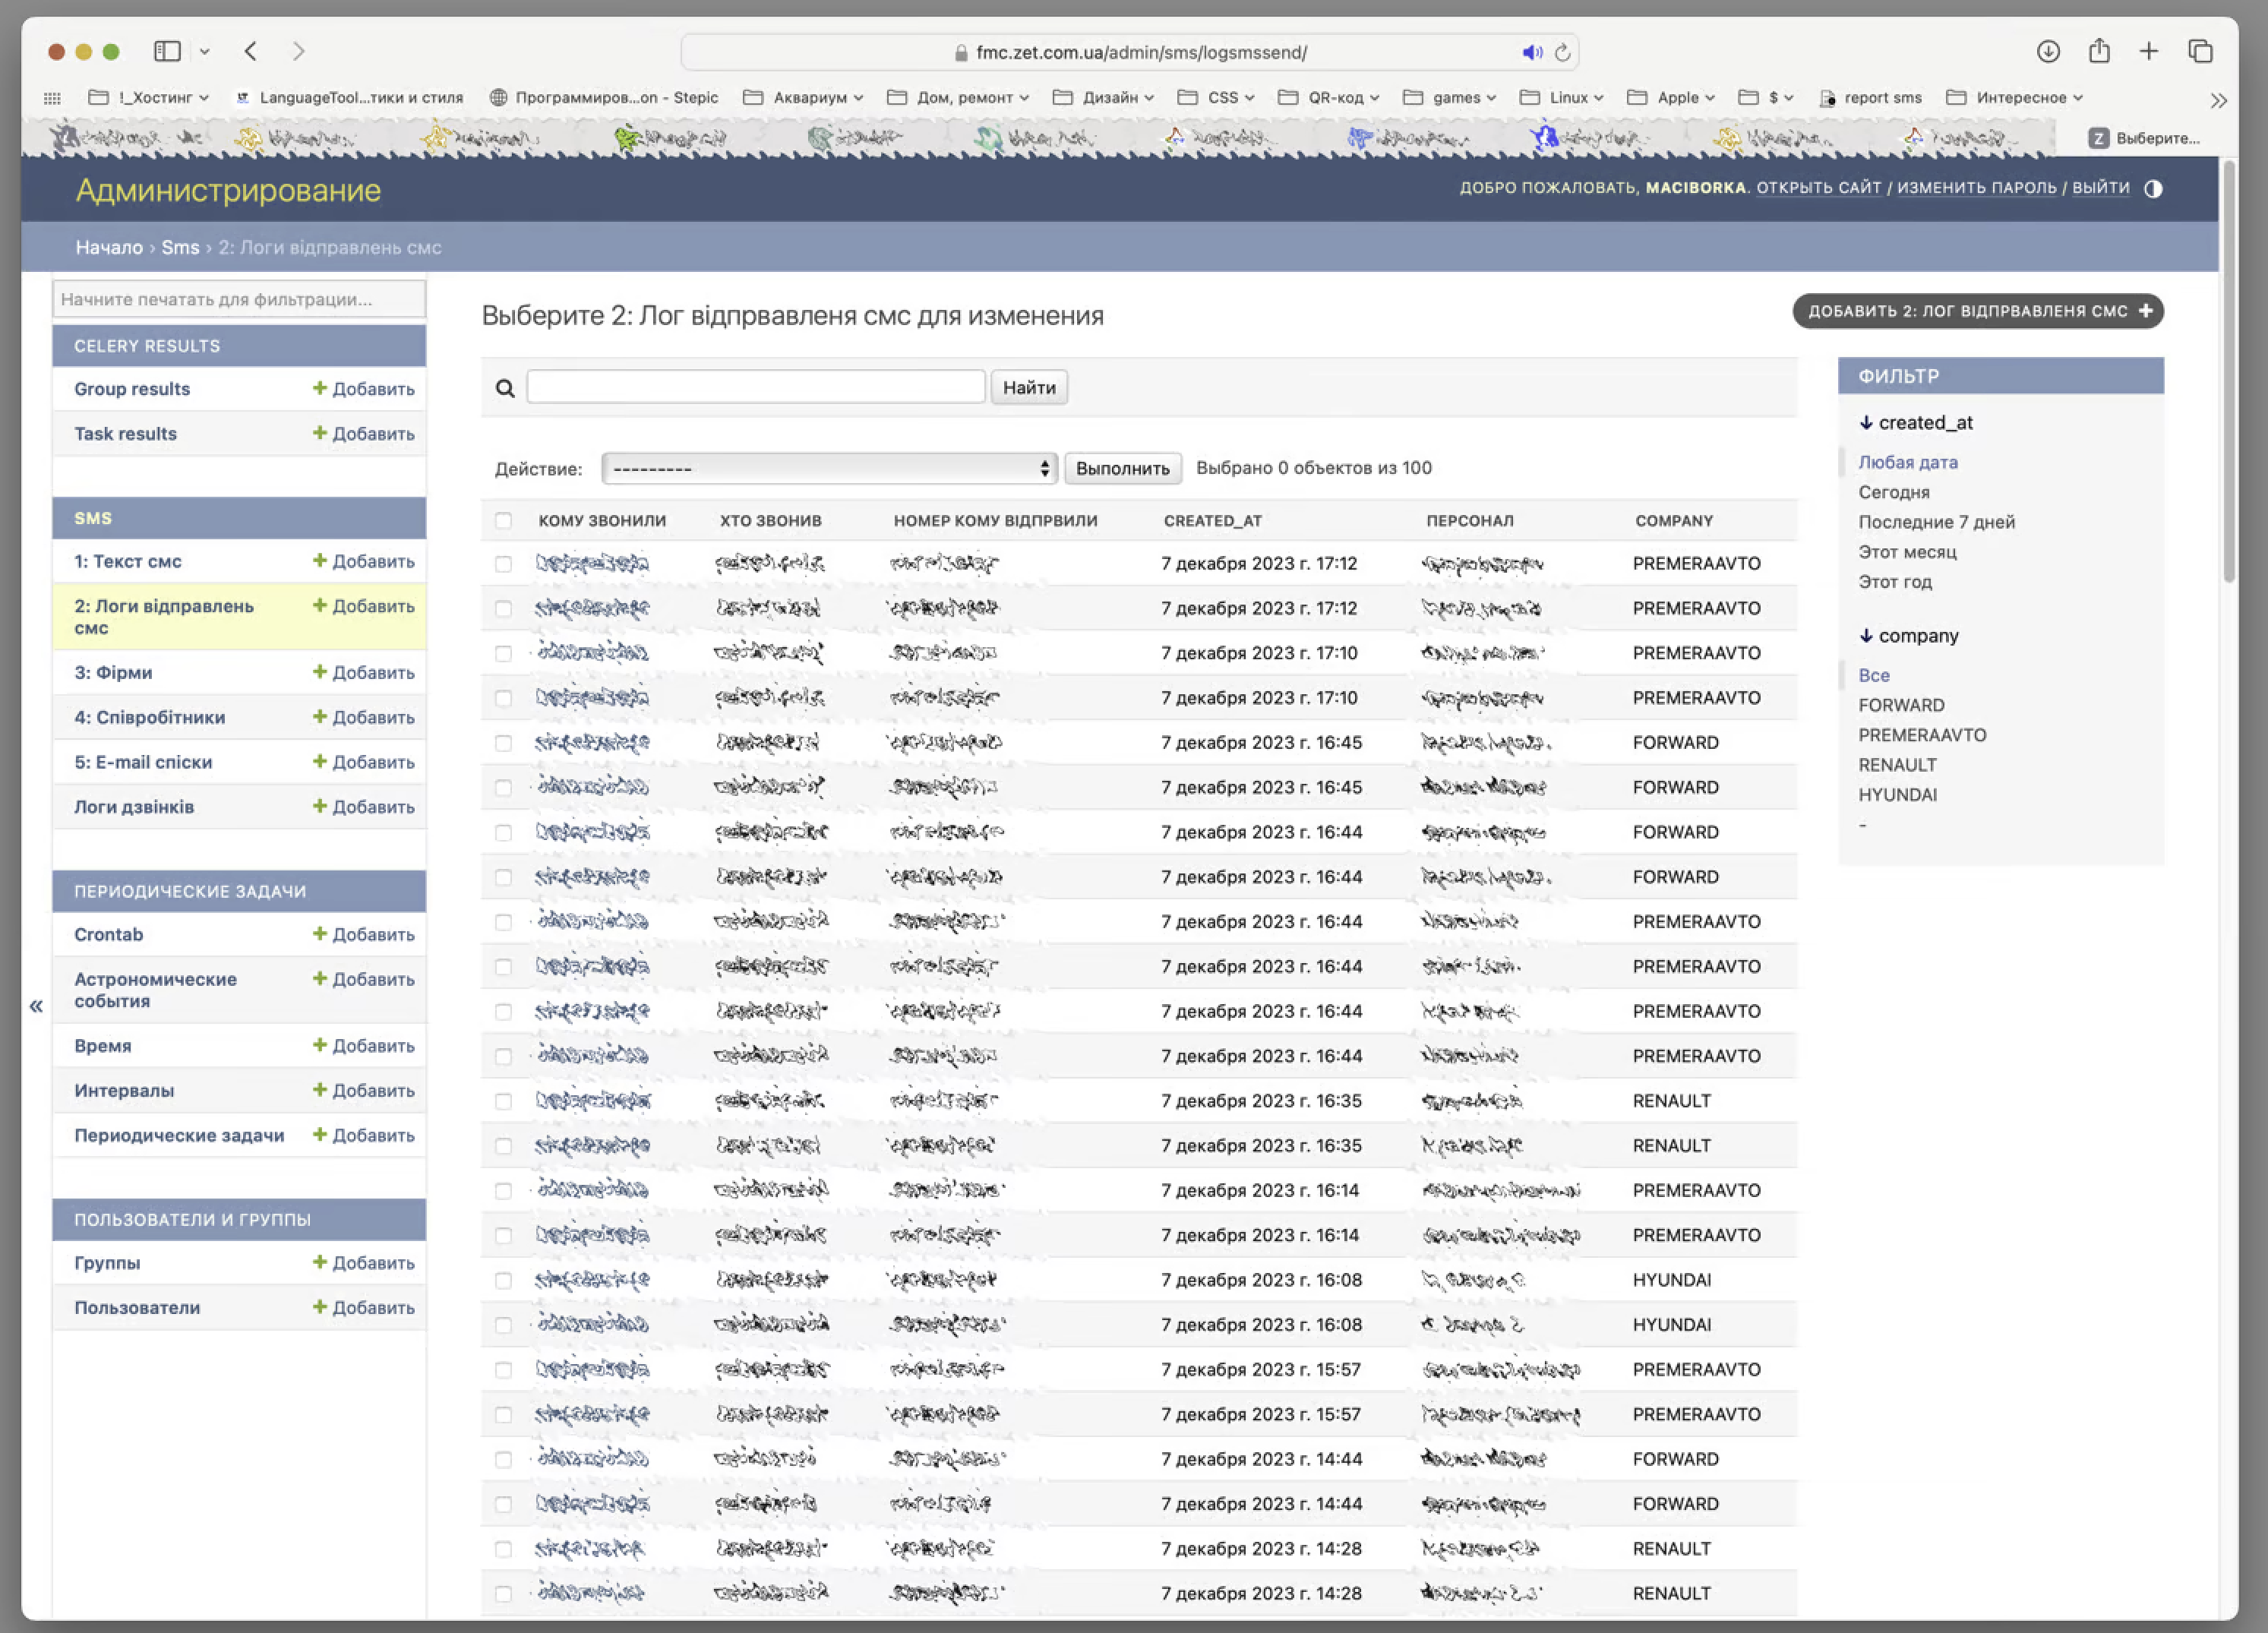Tick the select-all checkbox in table header

point(503,521)
